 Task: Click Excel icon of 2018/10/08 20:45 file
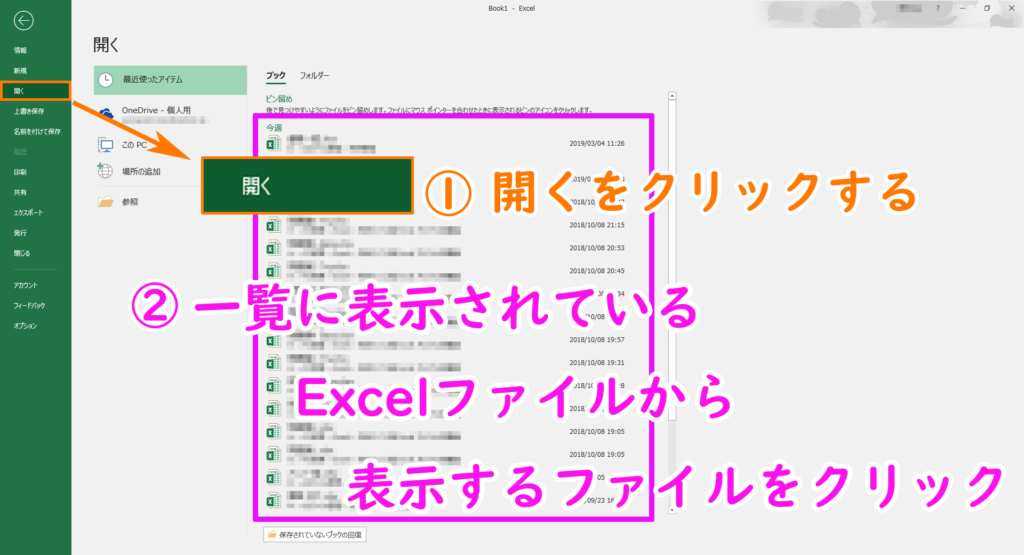(273, 271)
